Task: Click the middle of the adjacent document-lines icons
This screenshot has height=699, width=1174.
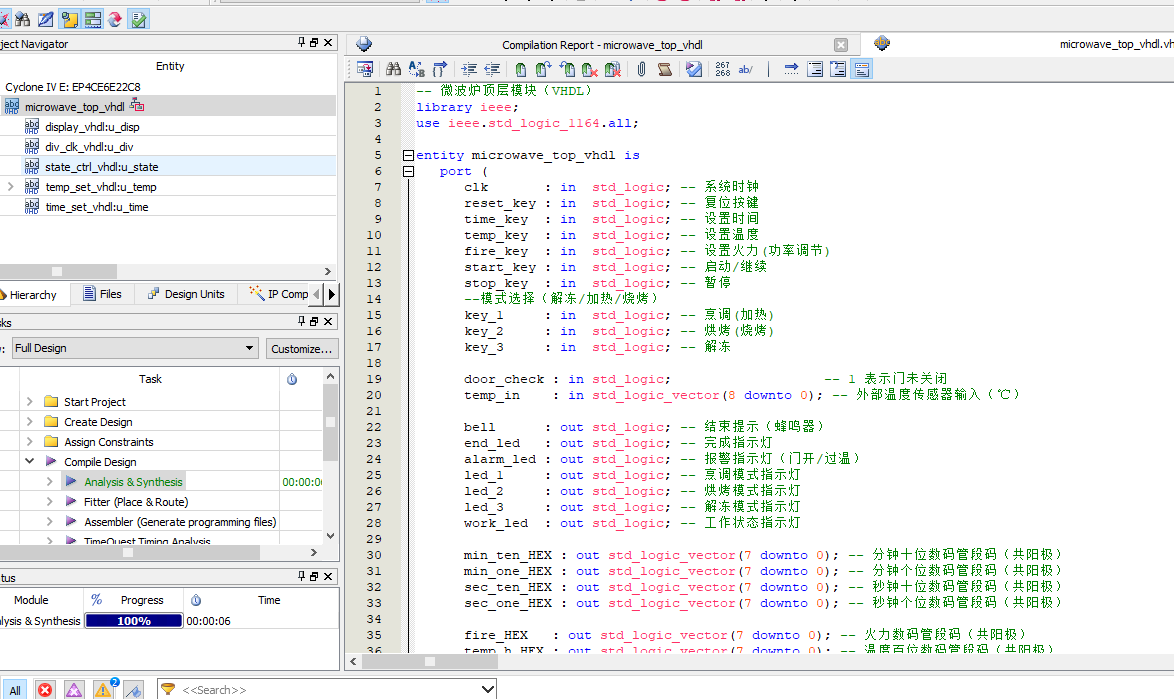Action: (838, 70)
